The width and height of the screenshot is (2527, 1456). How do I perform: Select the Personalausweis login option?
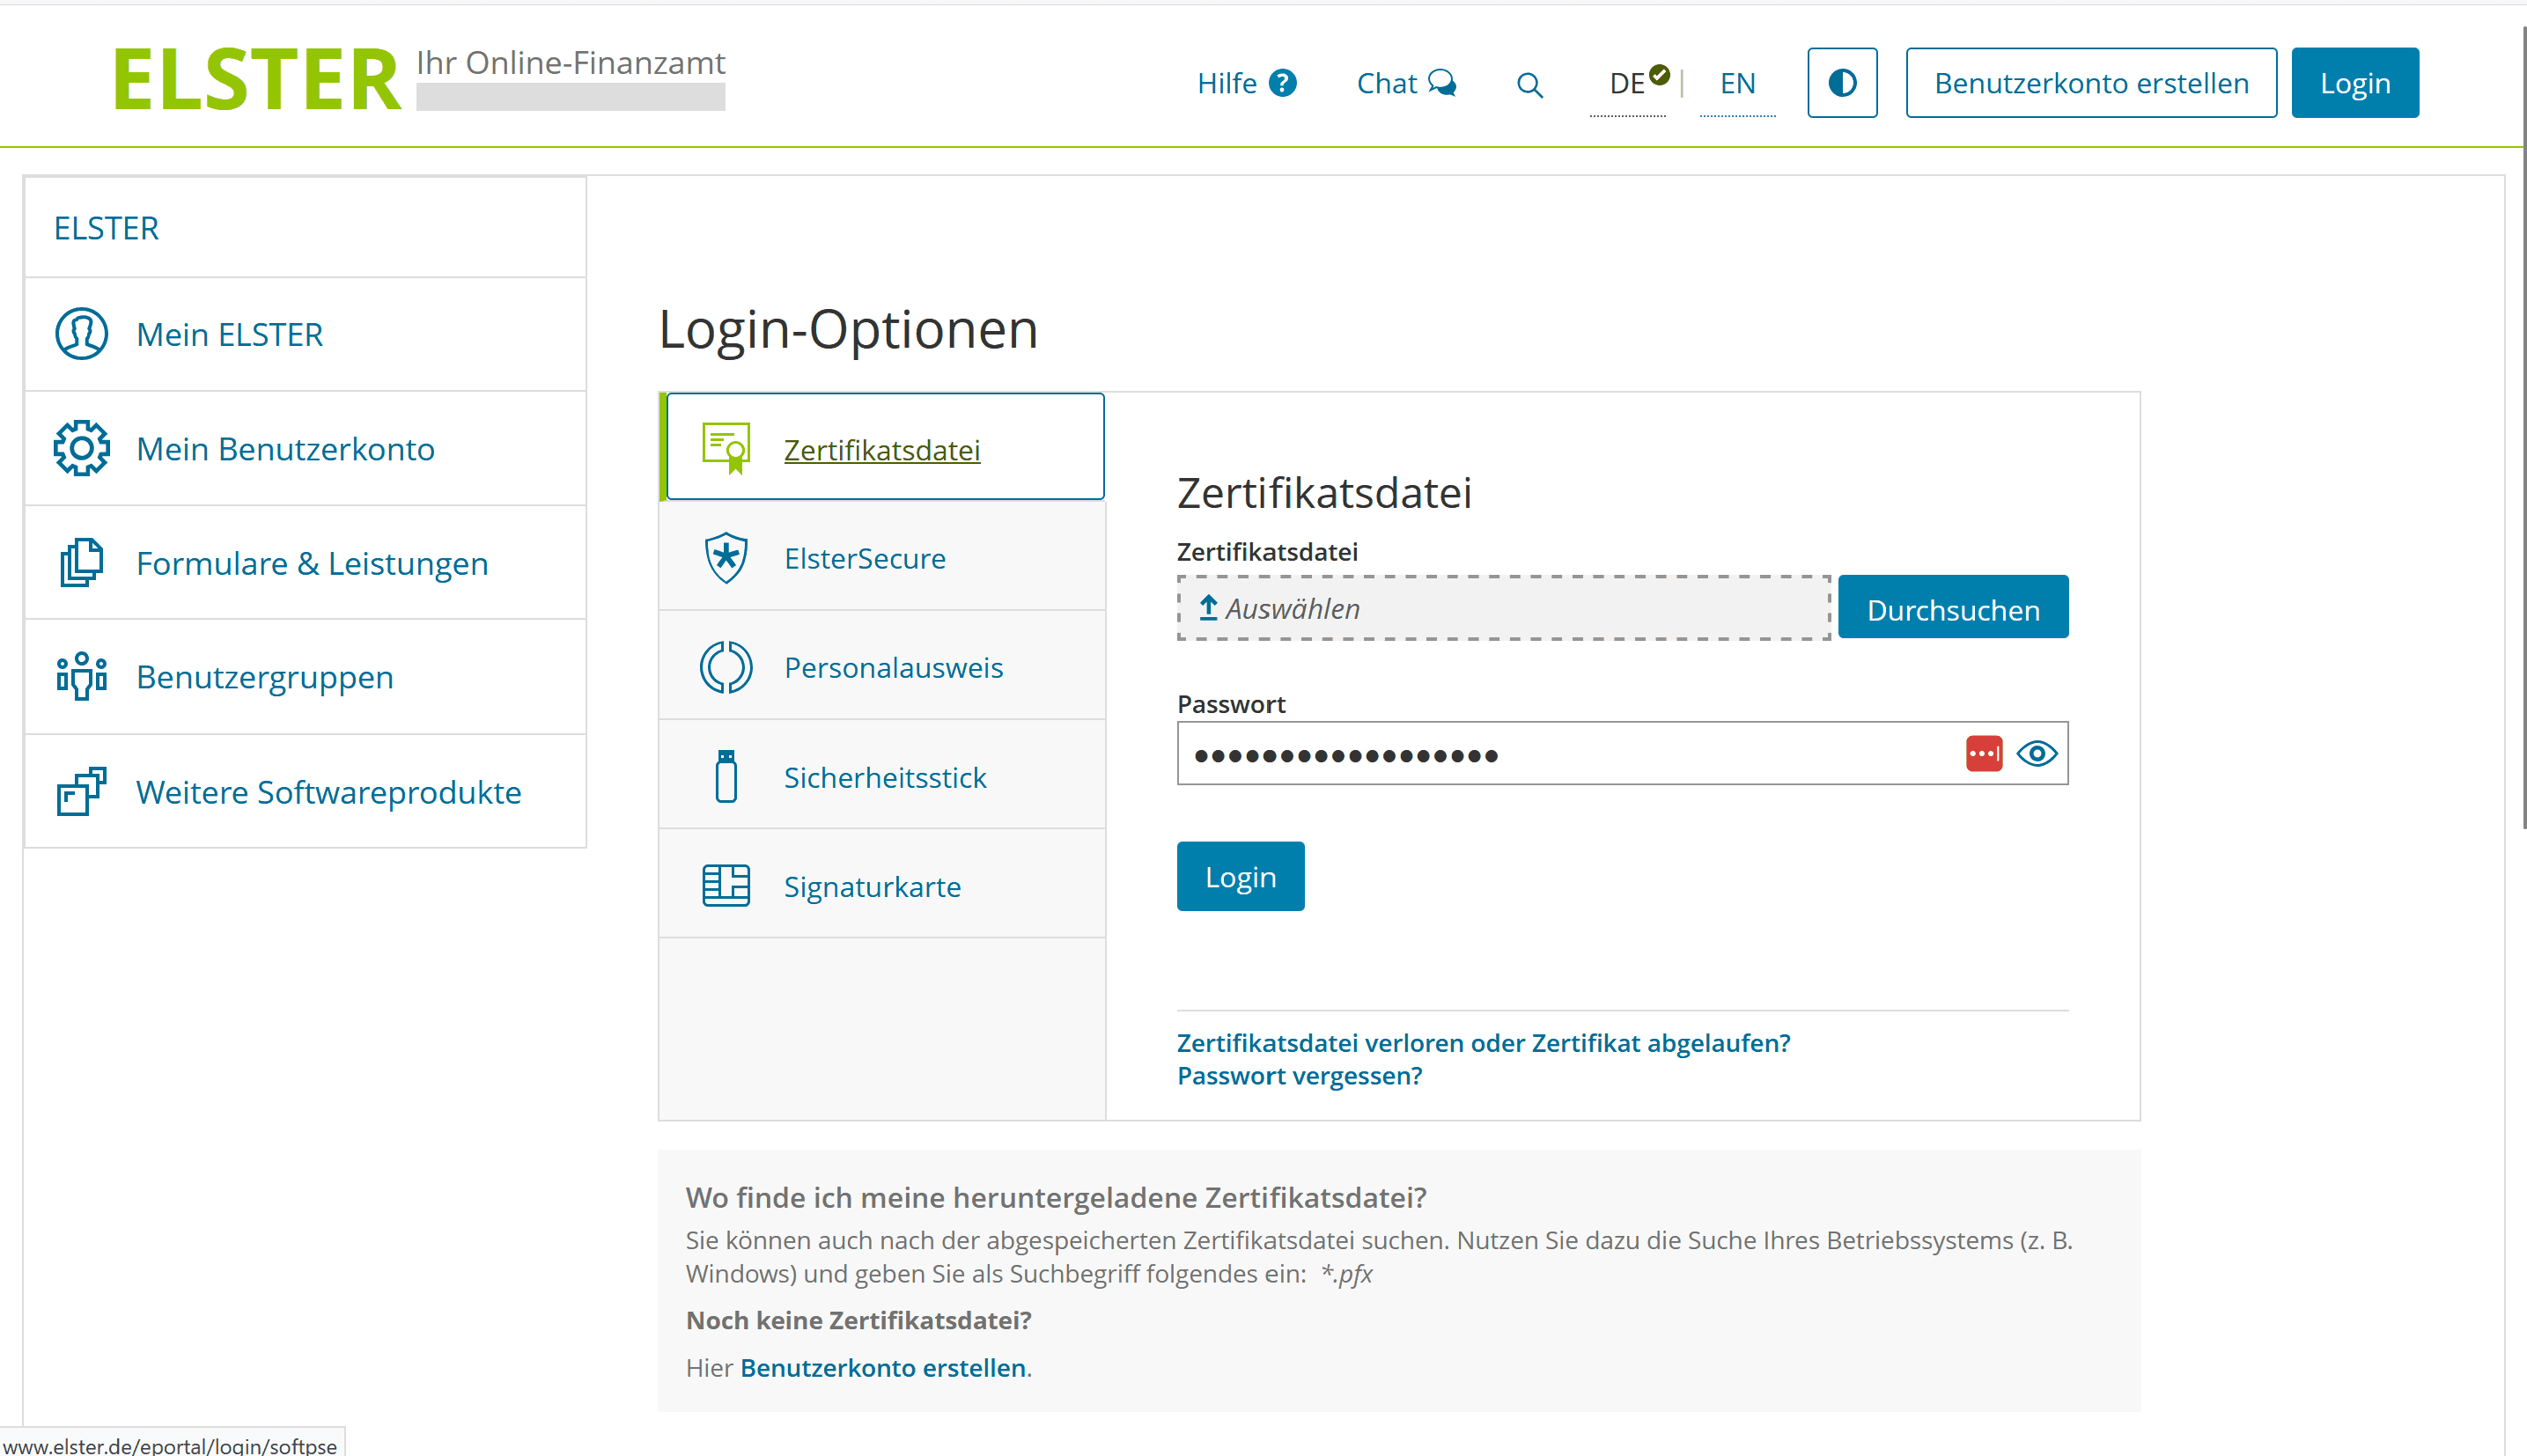[892, 667]
